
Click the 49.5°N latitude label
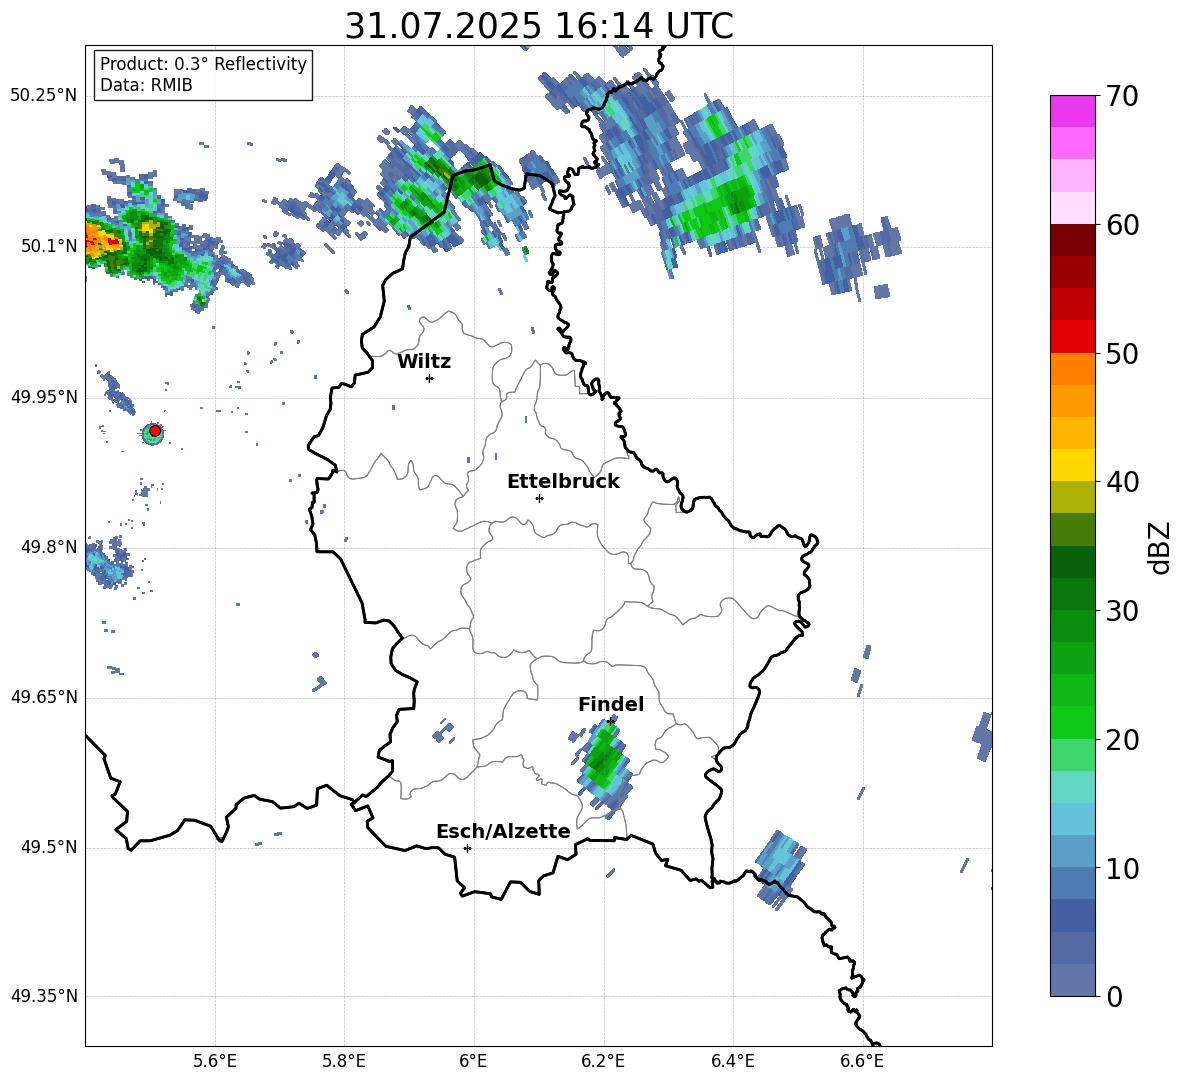pos(48,847)
